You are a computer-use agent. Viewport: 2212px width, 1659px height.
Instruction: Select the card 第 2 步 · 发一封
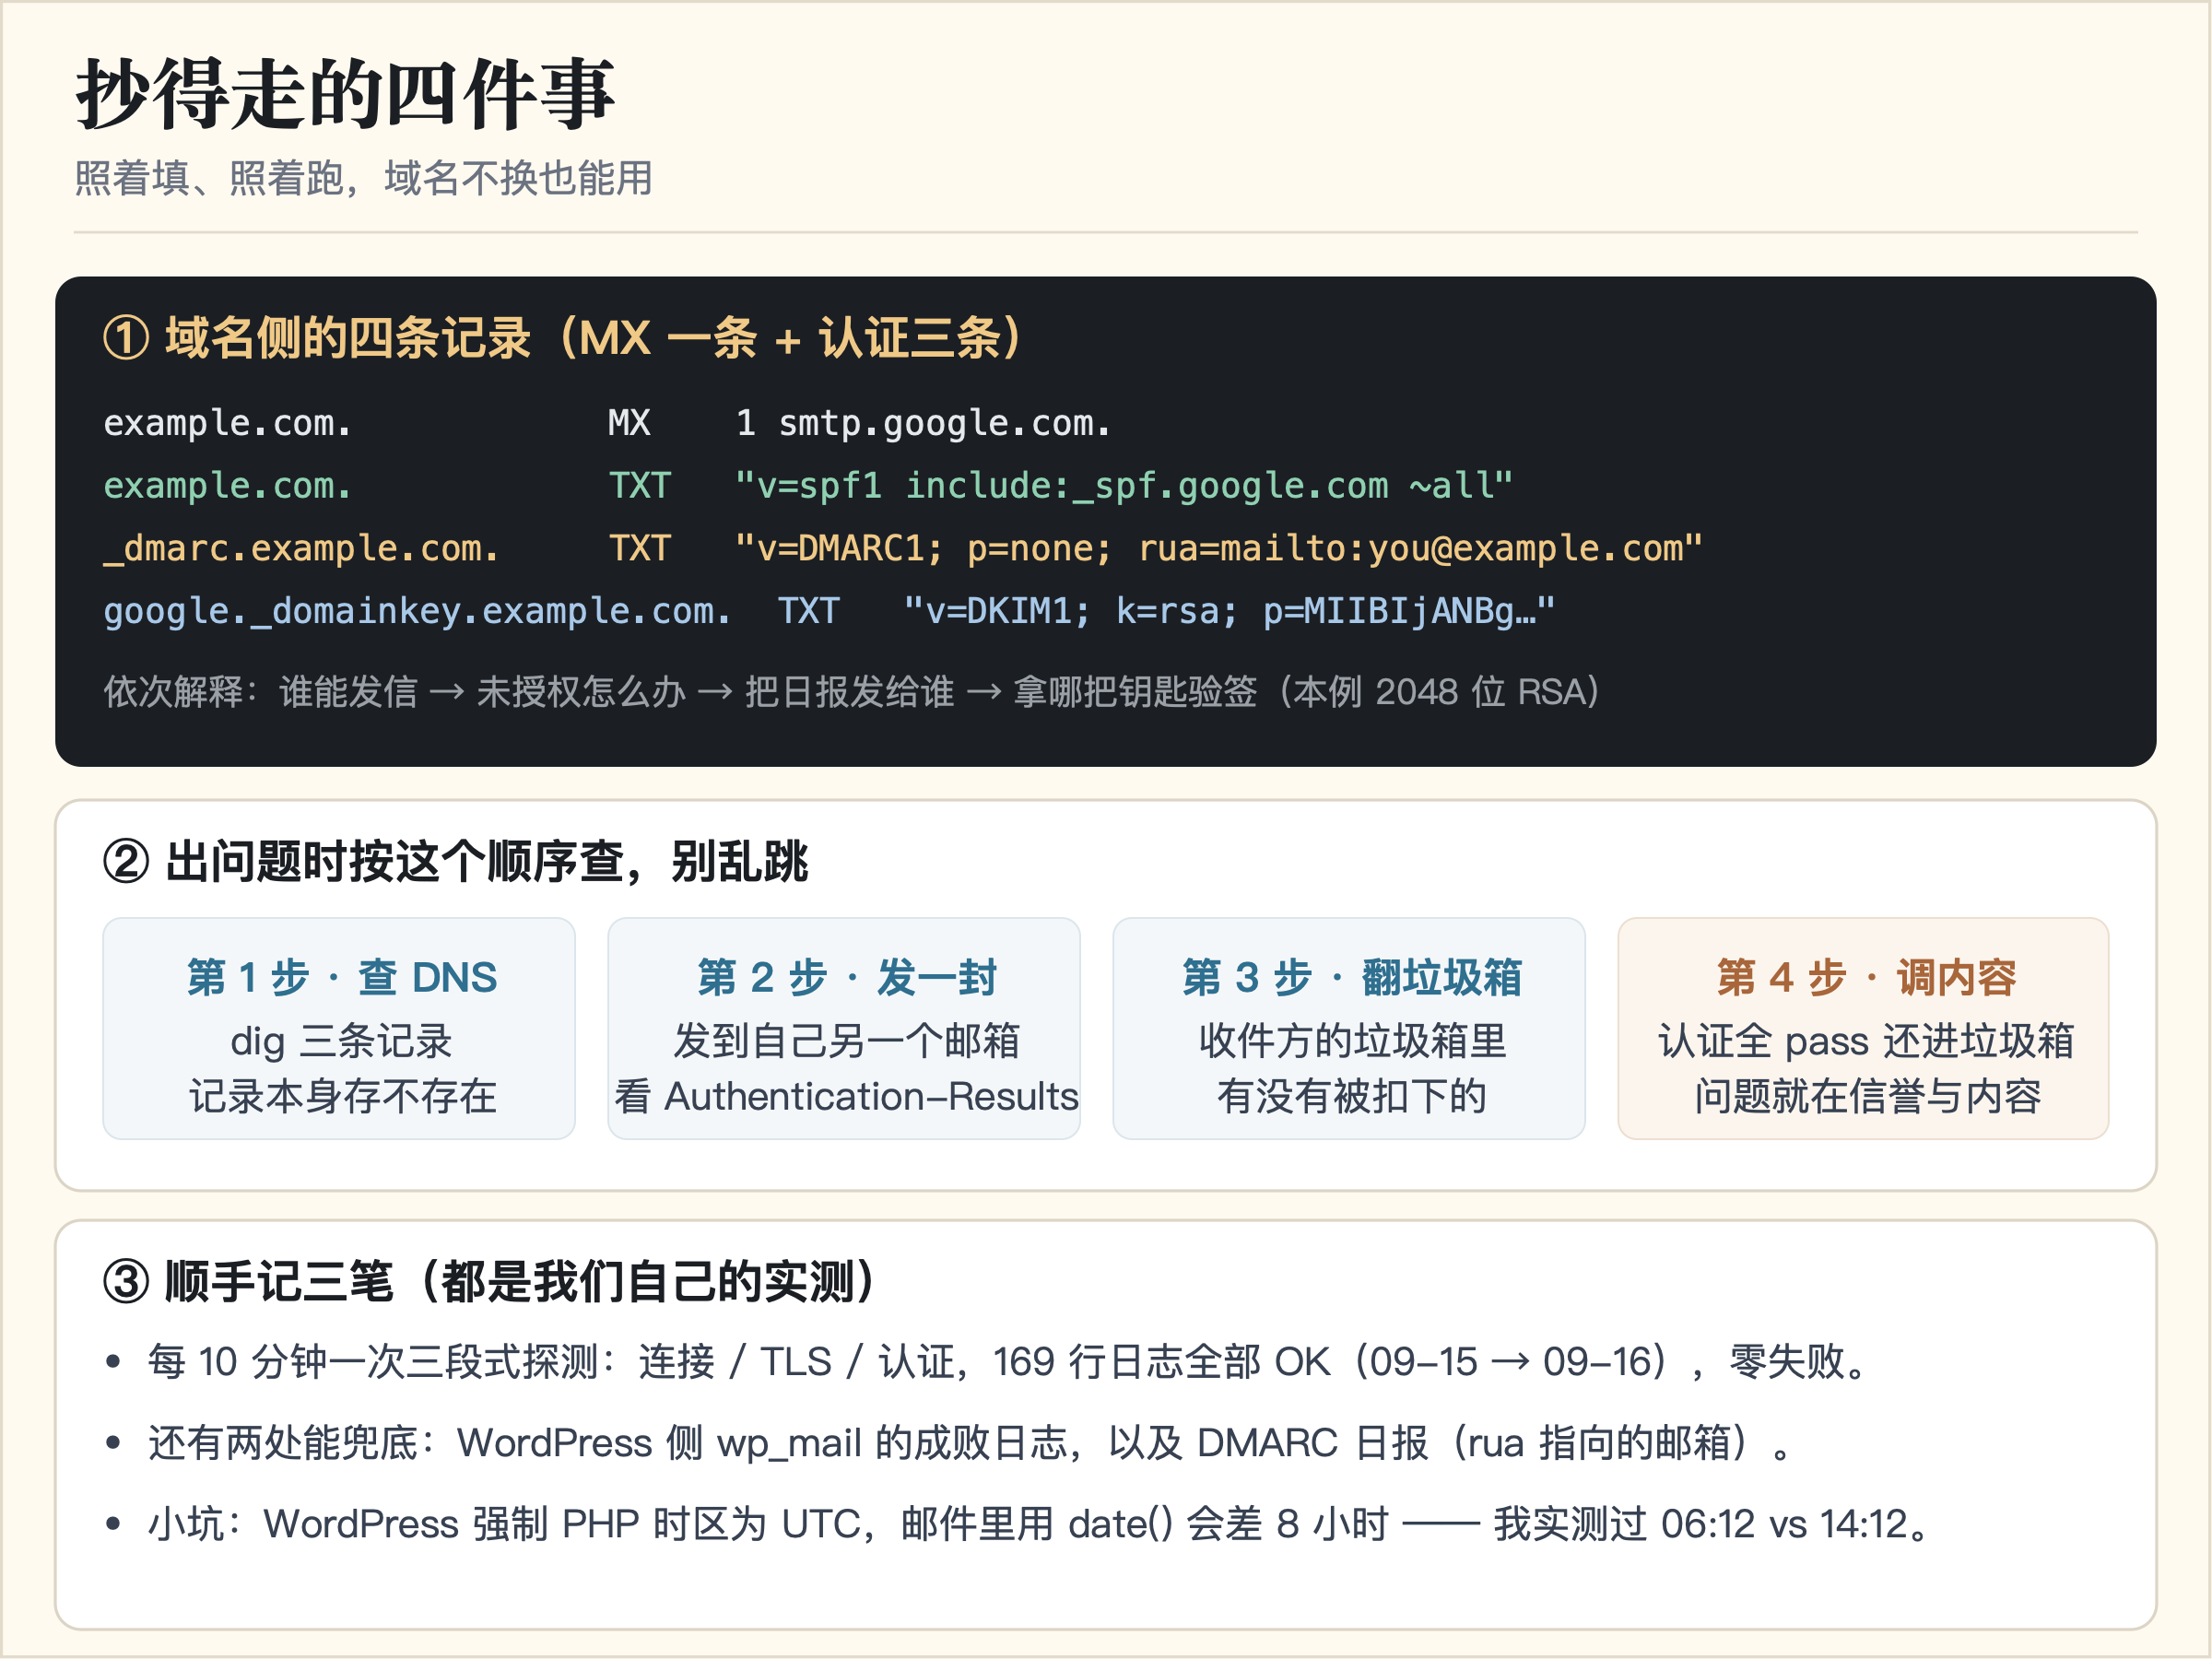click(x=844, y=1029)
